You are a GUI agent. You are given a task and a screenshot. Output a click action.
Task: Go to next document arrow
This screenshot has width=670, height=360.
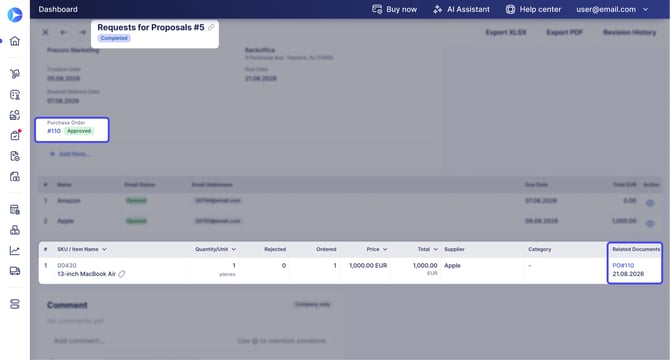click(82, 32)
